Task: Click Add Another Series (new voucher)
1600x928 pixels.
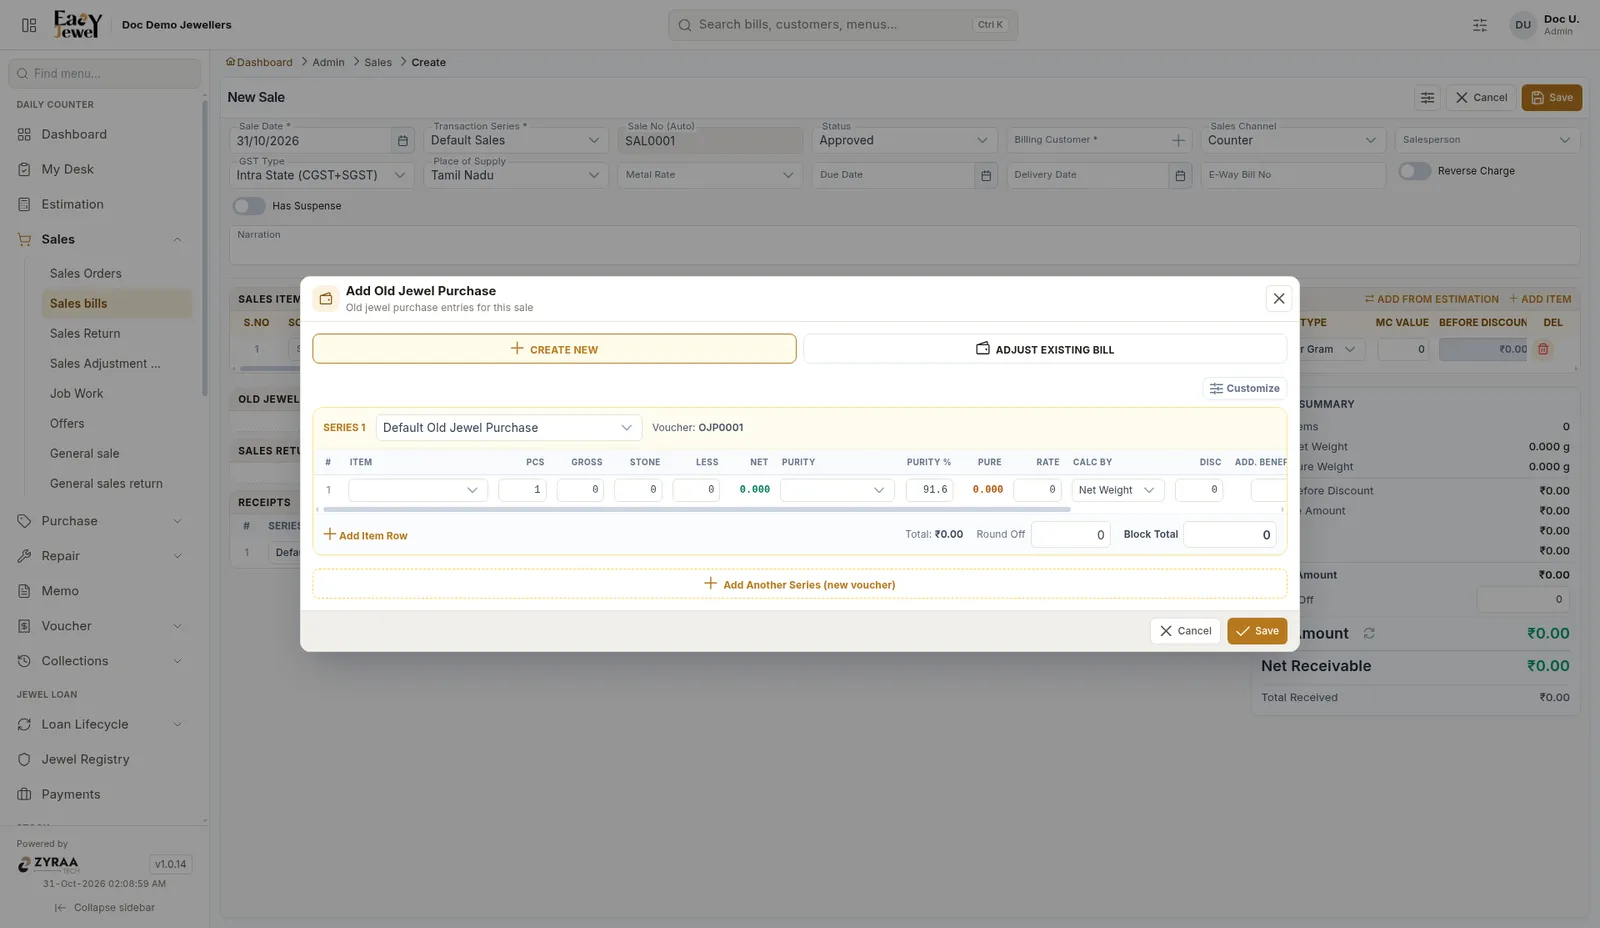Action: pos(800,585)
